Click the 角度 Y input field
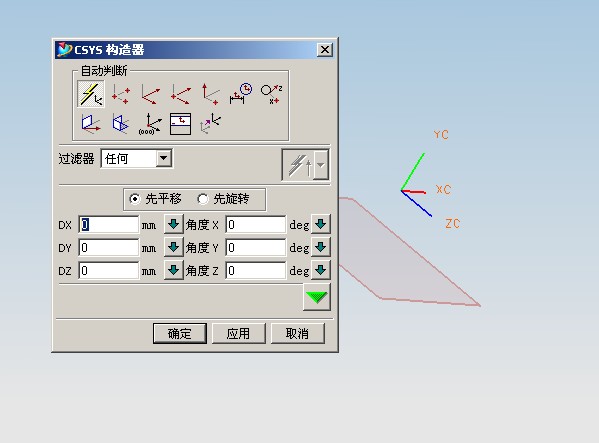Screen dimensions: 599x443 256,248
